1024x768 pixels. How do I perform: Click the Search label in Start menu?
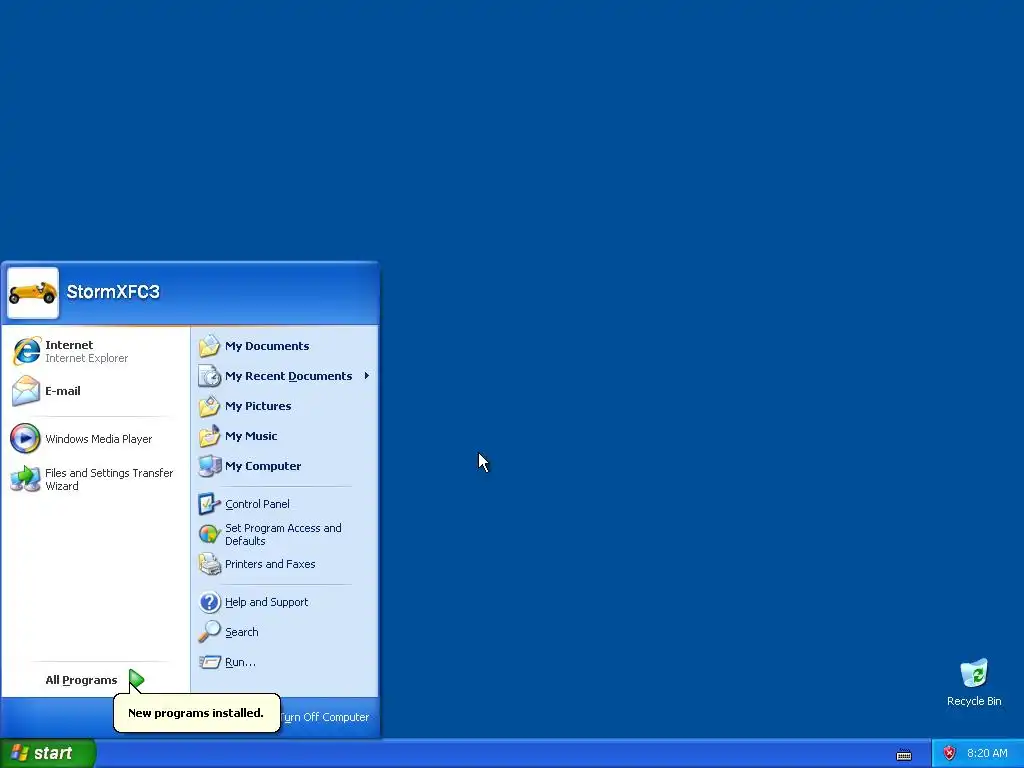(242, 632)
